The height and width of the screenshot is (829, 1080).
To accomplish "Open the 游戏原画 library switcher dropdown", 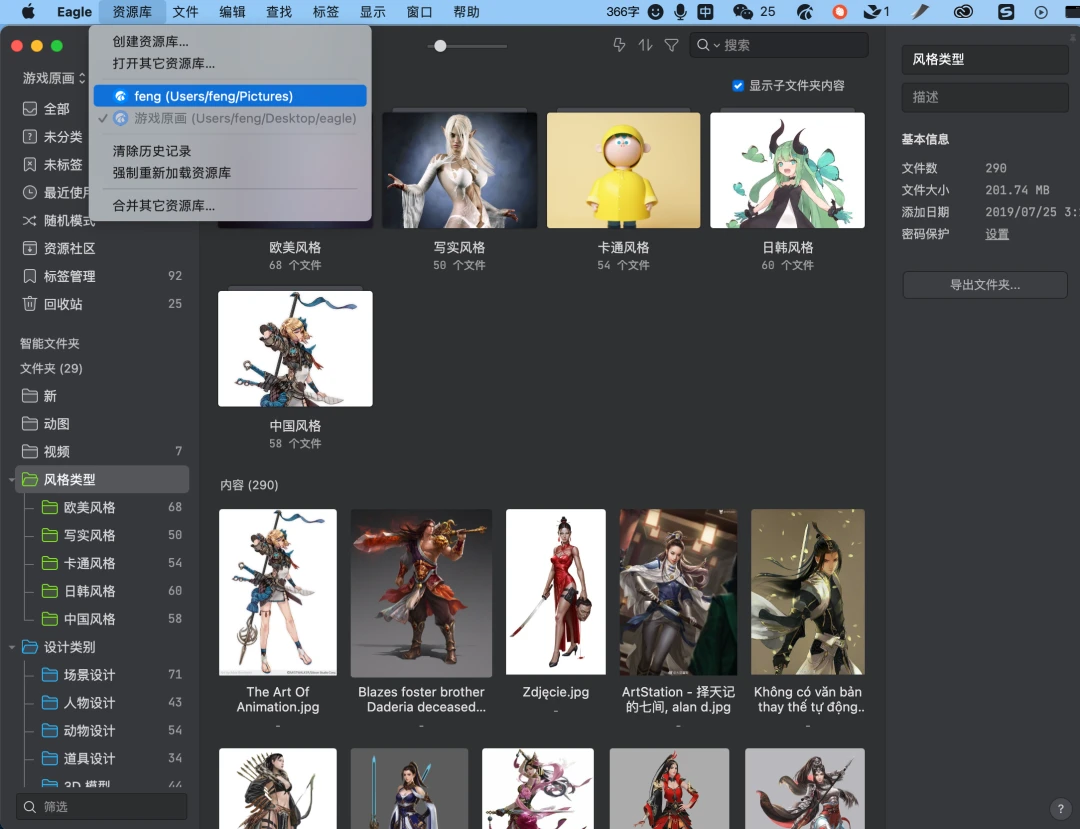I will coord(54,78).
